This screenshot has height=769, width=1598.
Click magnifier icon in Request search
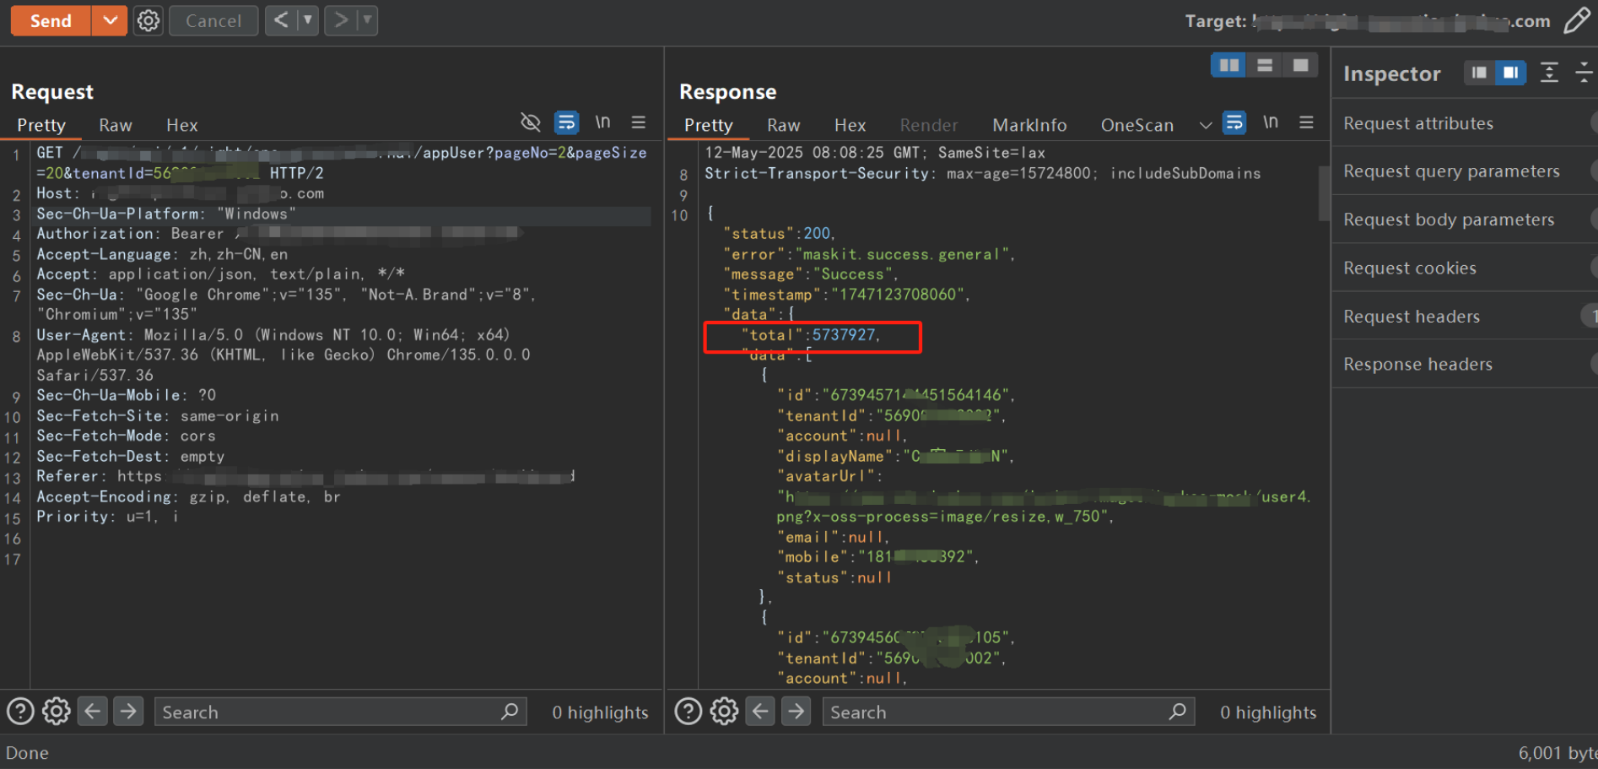coord(510,711)
